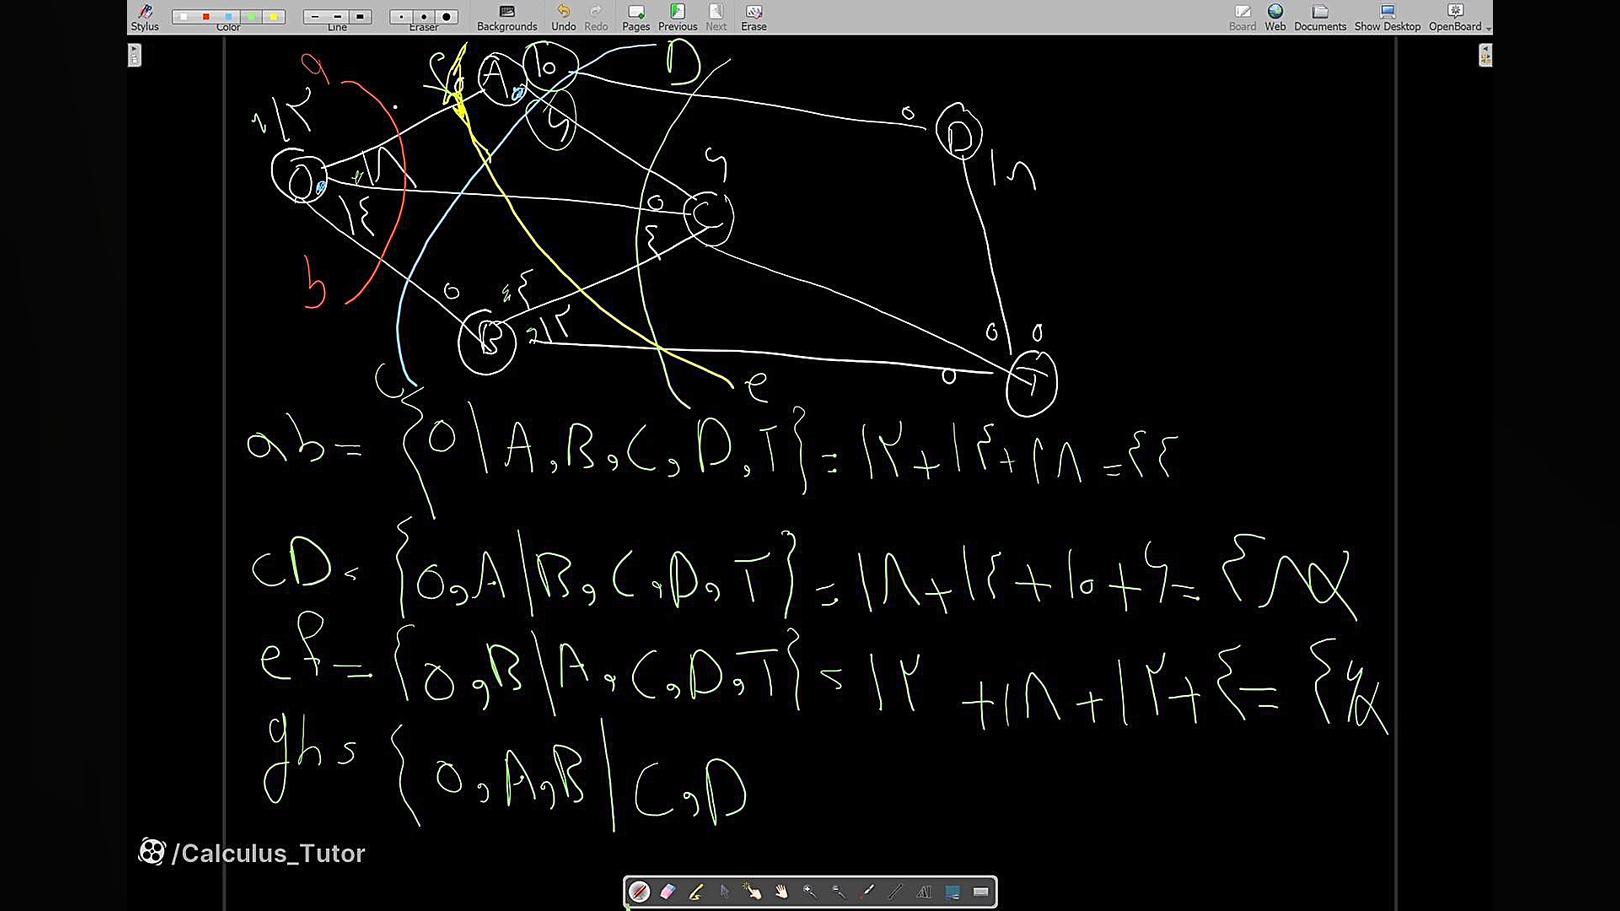Pick the large eraser size

point(447,16)
